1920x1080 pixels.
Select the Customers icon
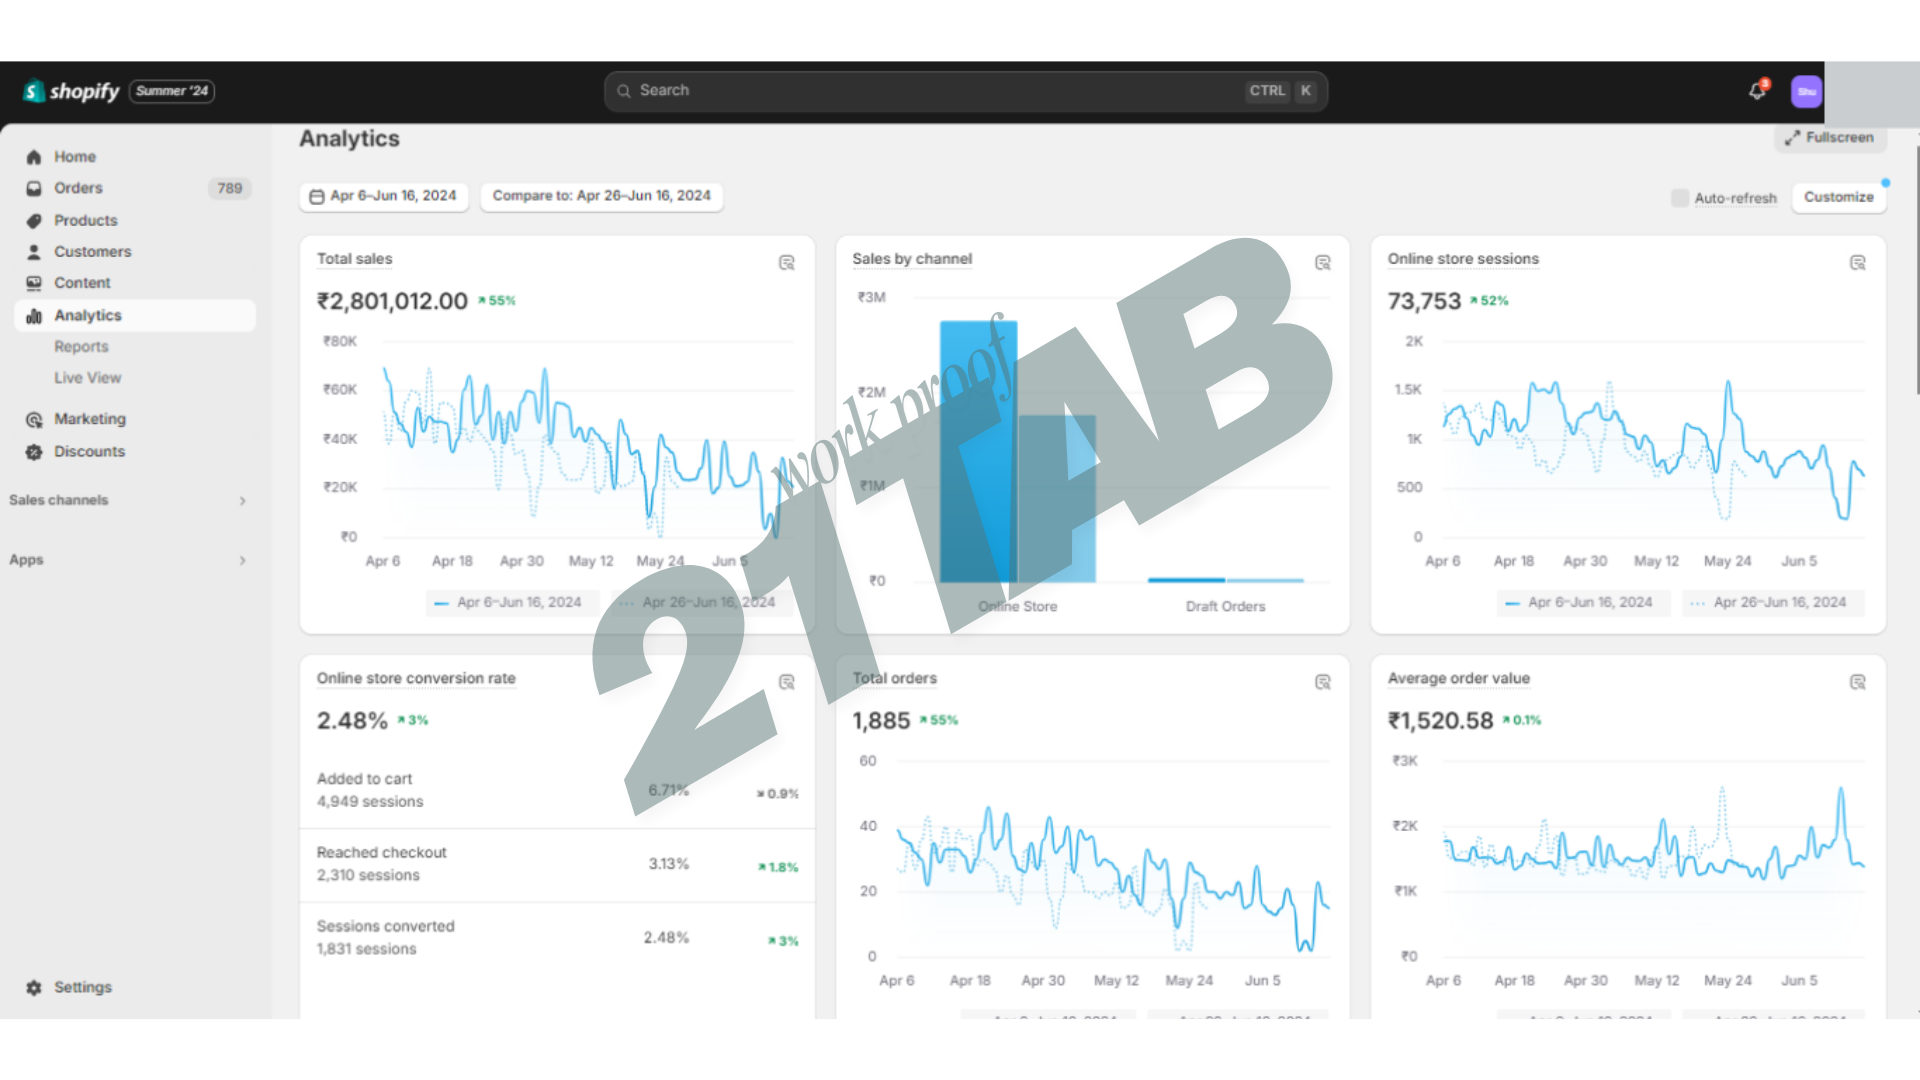tap(33, 251)
